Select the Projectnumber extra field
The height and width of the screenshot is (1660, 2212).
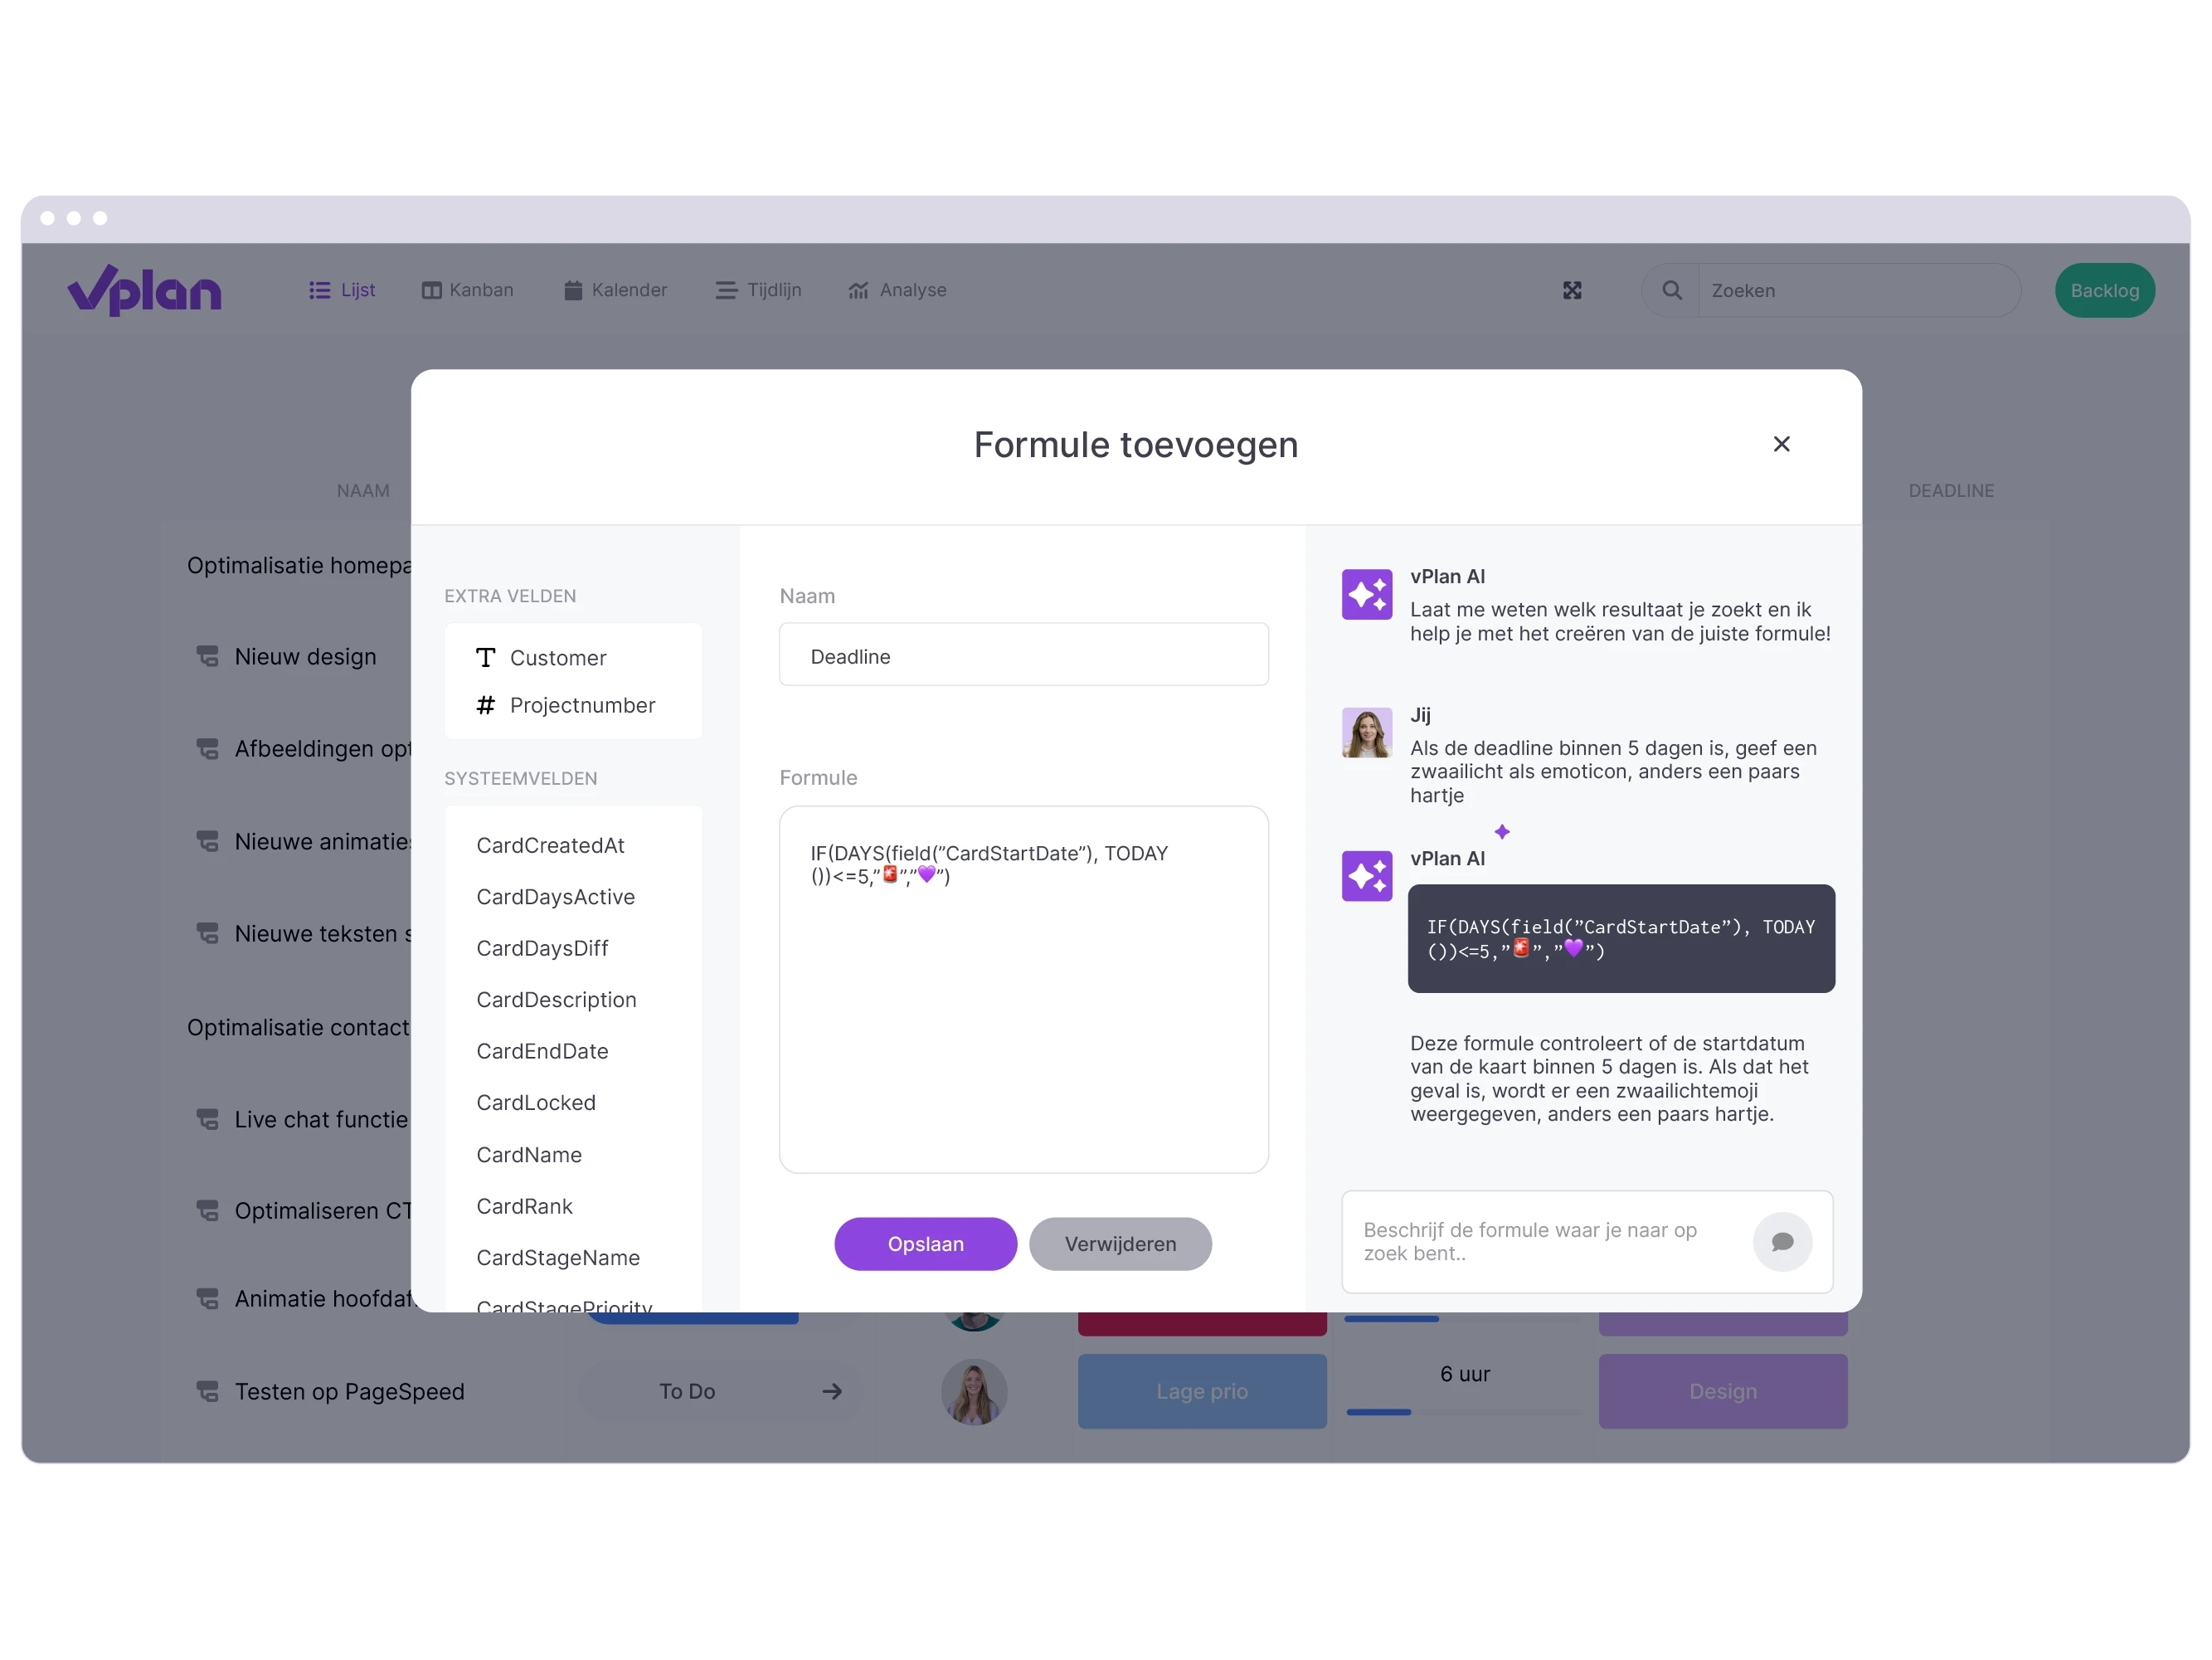tap(582, 704)
